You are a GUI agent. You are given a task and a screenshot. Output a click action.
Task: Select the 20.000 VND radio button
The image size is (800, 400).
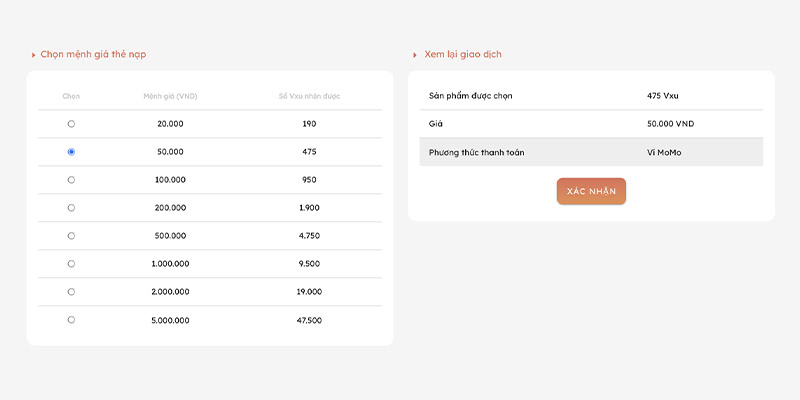point(71,124)
